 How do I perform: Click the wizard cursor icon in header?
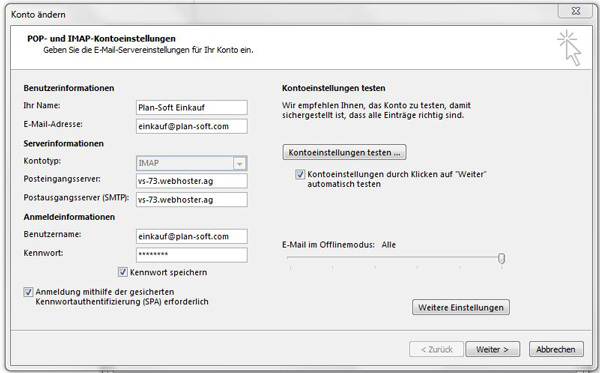570,49
